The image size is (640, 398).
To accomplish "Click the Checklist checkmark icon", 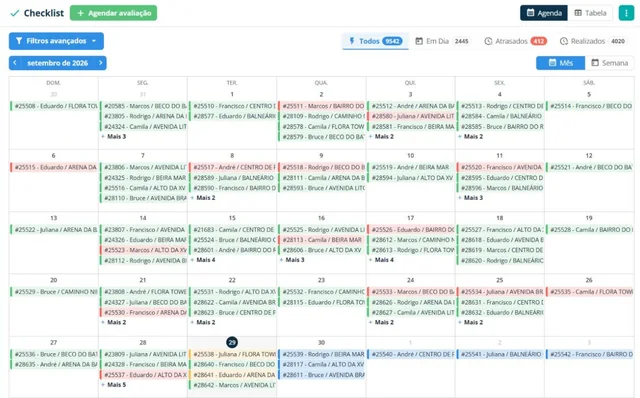I will click(x=15, y=13).
